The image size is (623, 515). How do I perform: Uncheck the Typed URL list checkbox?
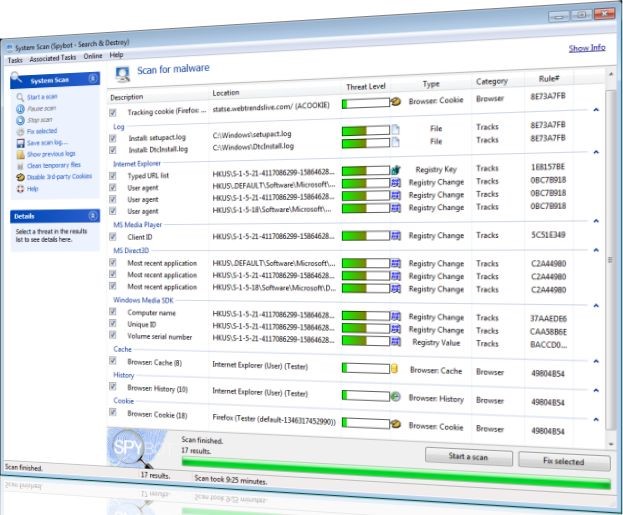coord(113,176)
